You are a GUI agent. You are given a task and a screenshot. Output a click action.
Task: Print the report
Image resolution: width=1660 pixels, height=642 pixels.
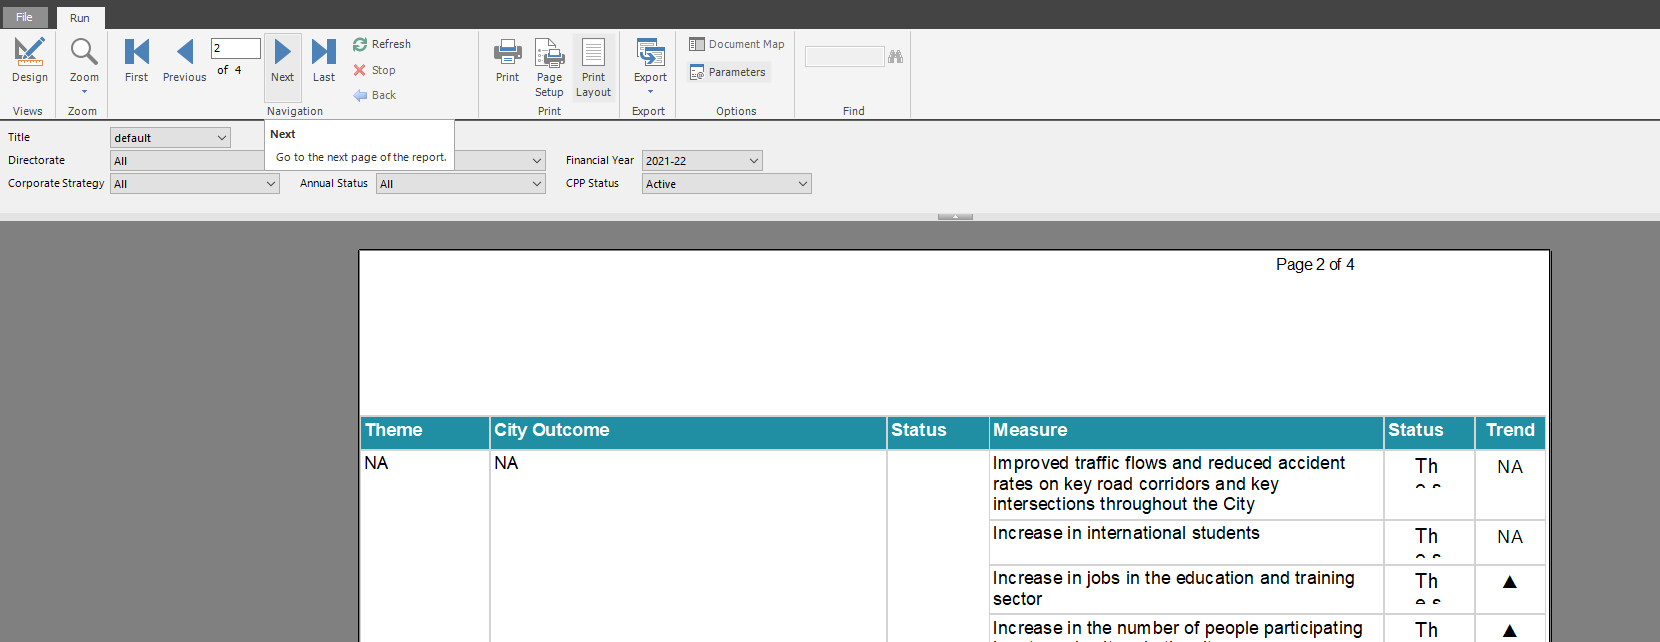508,60
